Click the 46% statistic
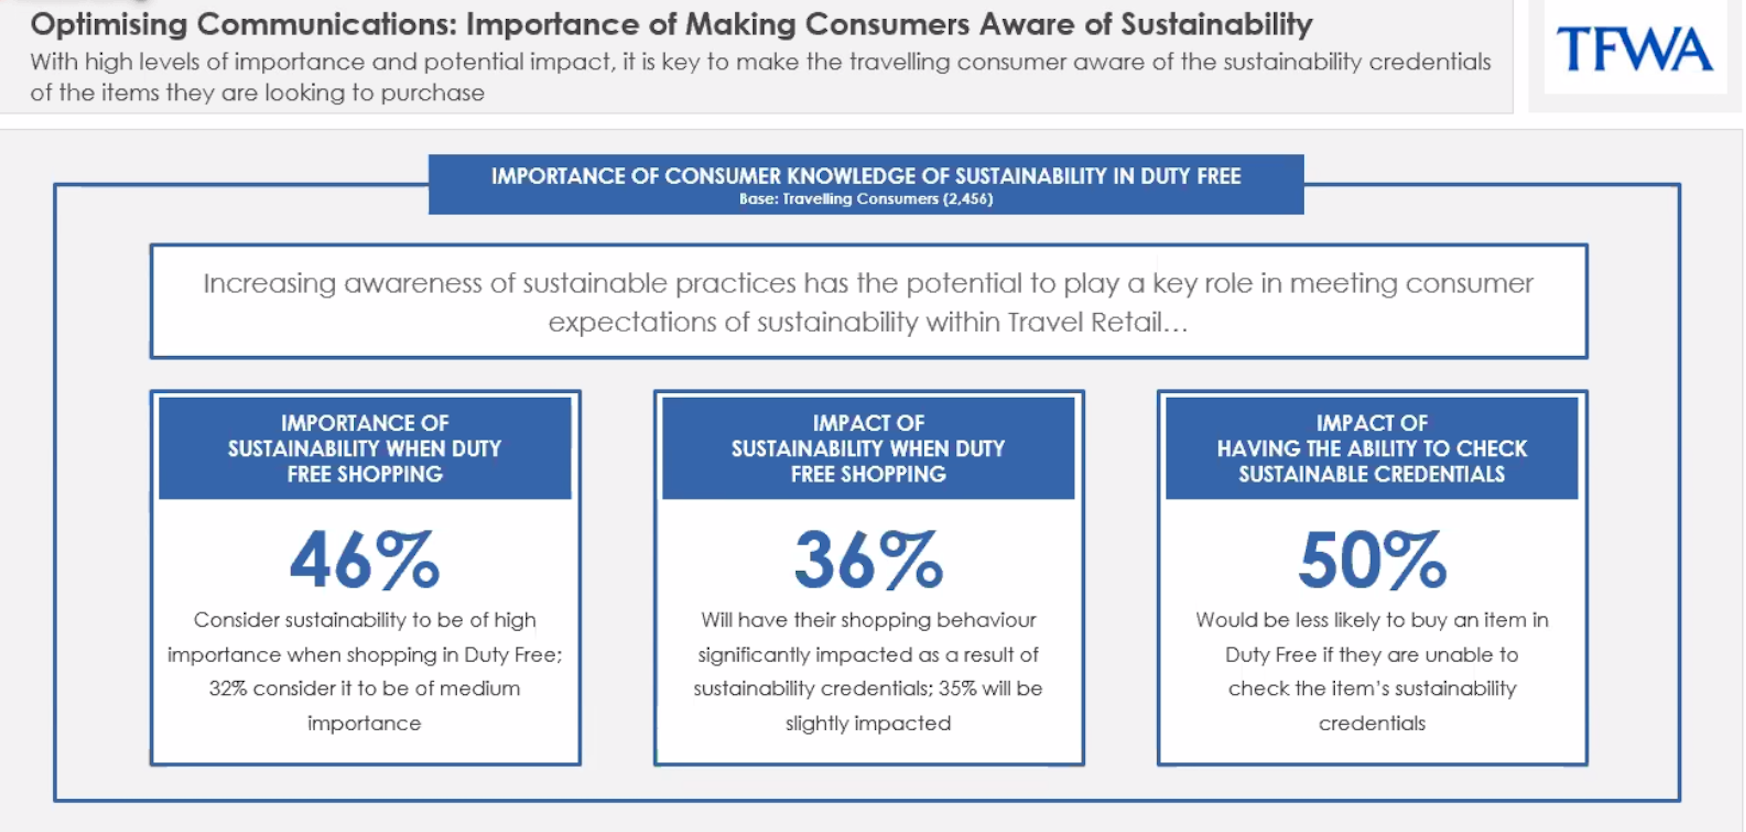The height and width of the screenshot is (832, 1746). tap(364, 560)
